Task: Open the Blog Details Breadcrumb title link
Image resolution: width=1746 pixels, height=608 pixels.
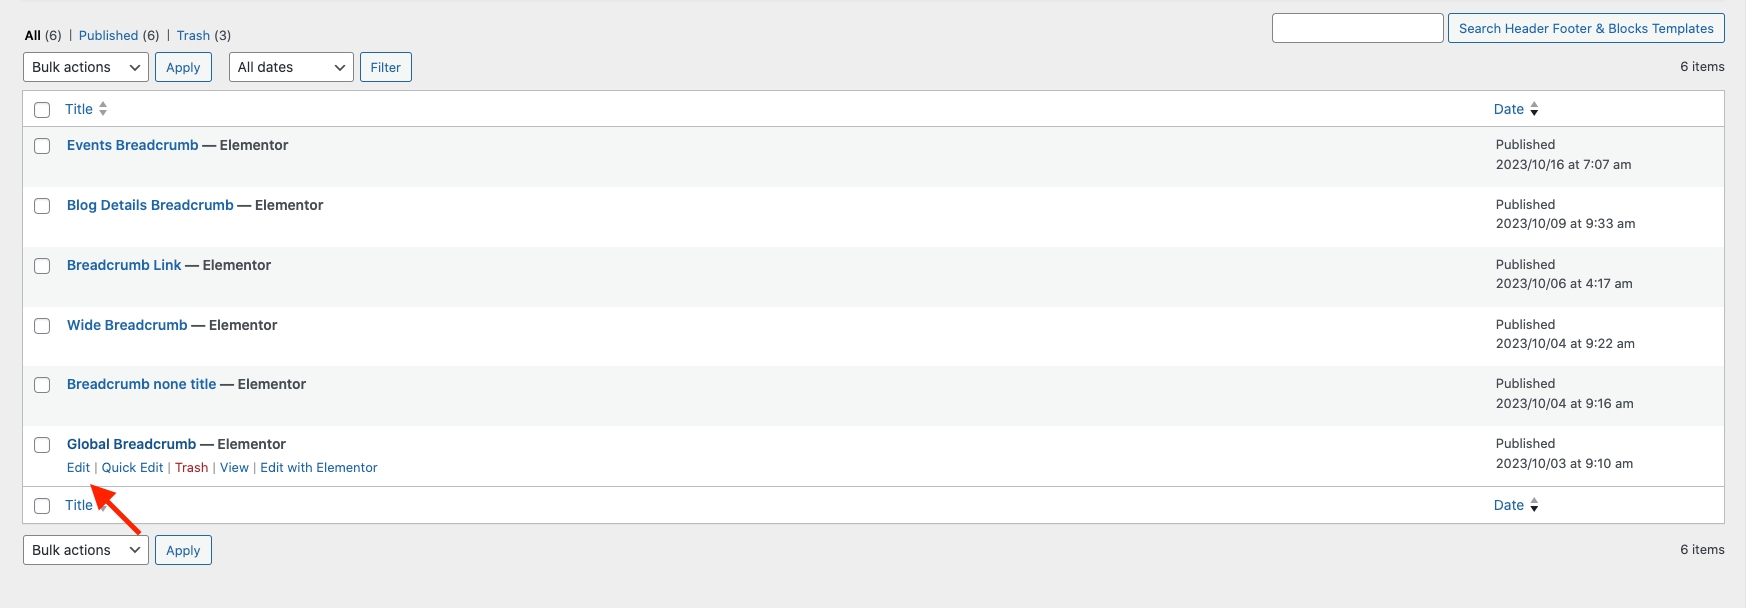Action: 150,205
